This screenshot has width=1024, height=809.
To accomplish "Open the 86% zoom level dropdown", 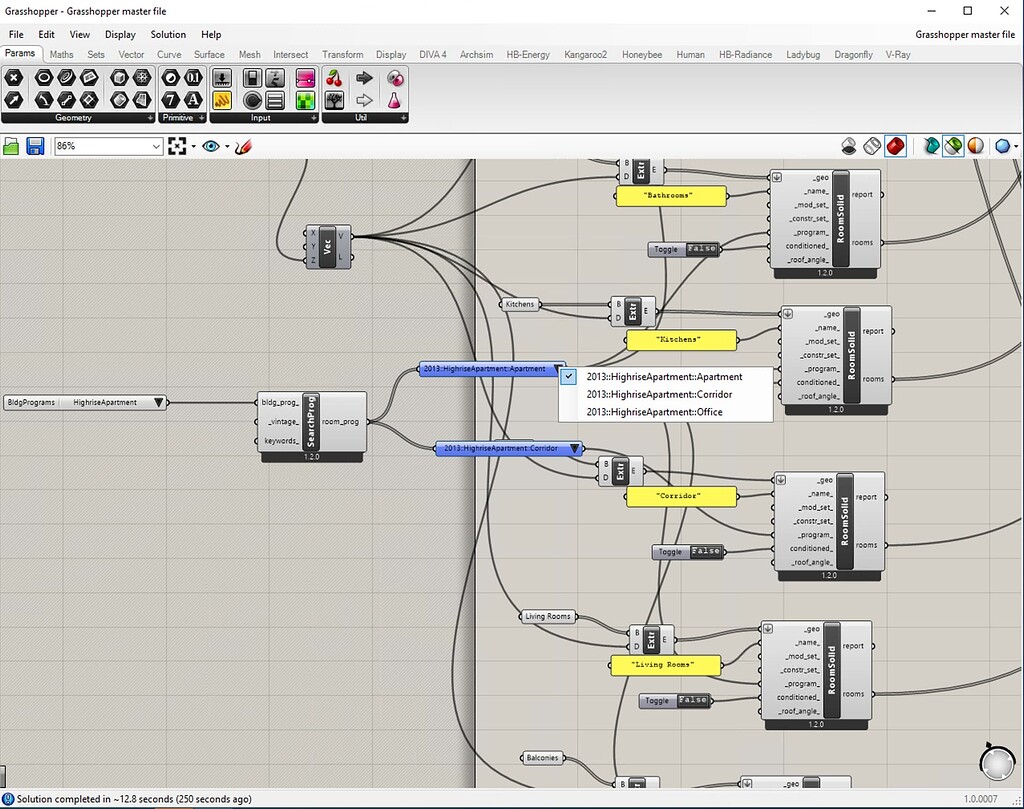I will click(156, 147).
